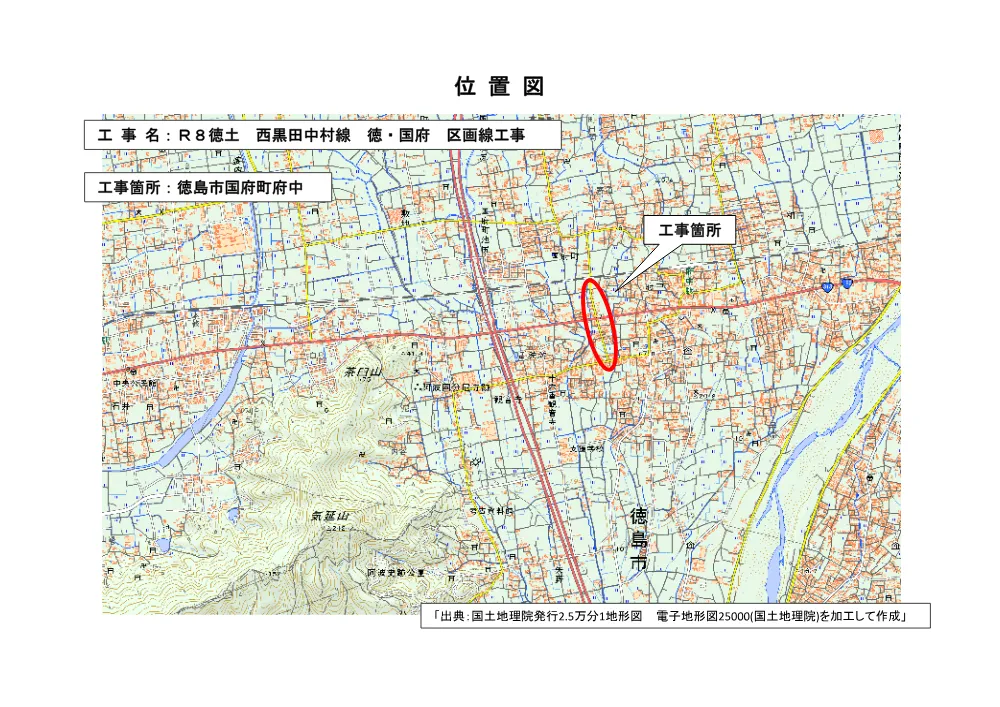Click the 阿波史跡公園 map label
The height and width of the screenshot is (707, 1000).
(395, 572)
